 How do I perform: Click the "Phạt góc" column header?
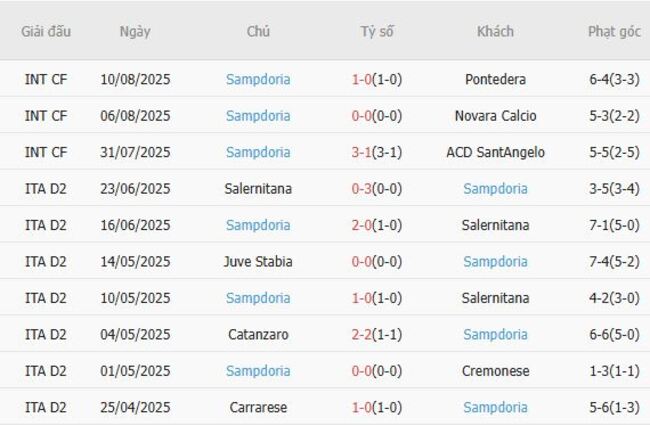coord(614,31)
